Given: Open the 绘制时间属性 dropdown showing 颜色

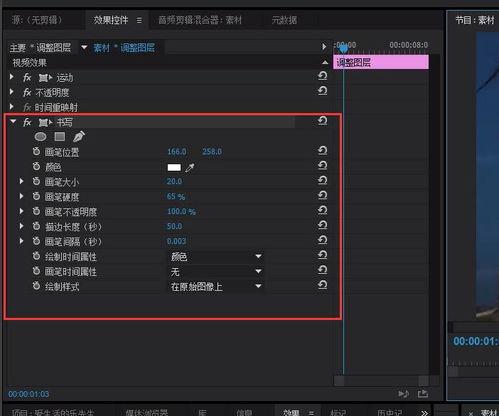Looking at the screenshot, I should point(216,257).
